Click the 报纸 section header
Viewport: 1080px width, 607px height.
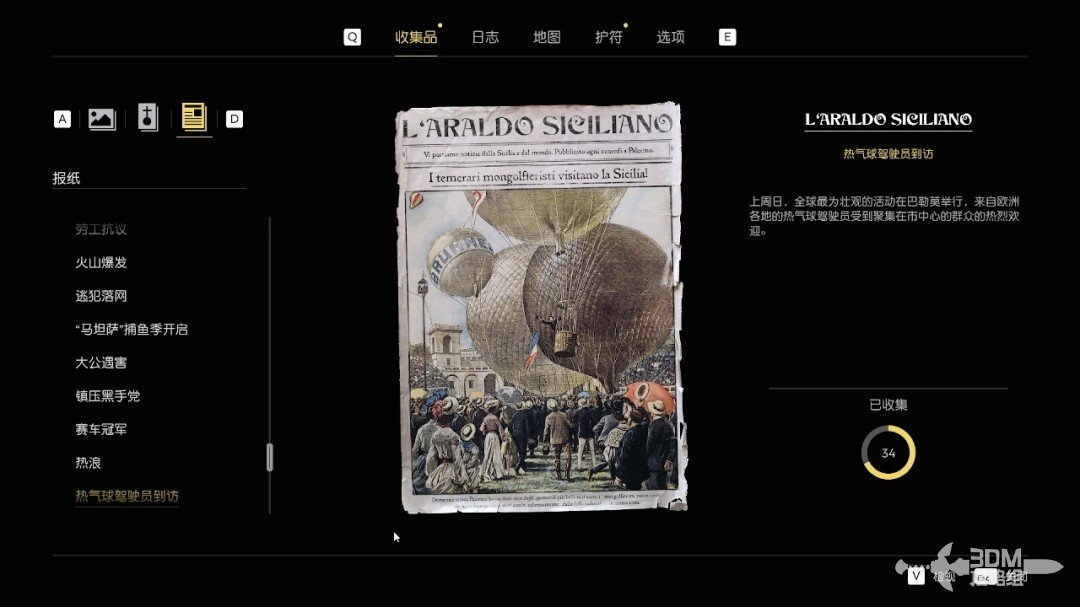(66, 178)
